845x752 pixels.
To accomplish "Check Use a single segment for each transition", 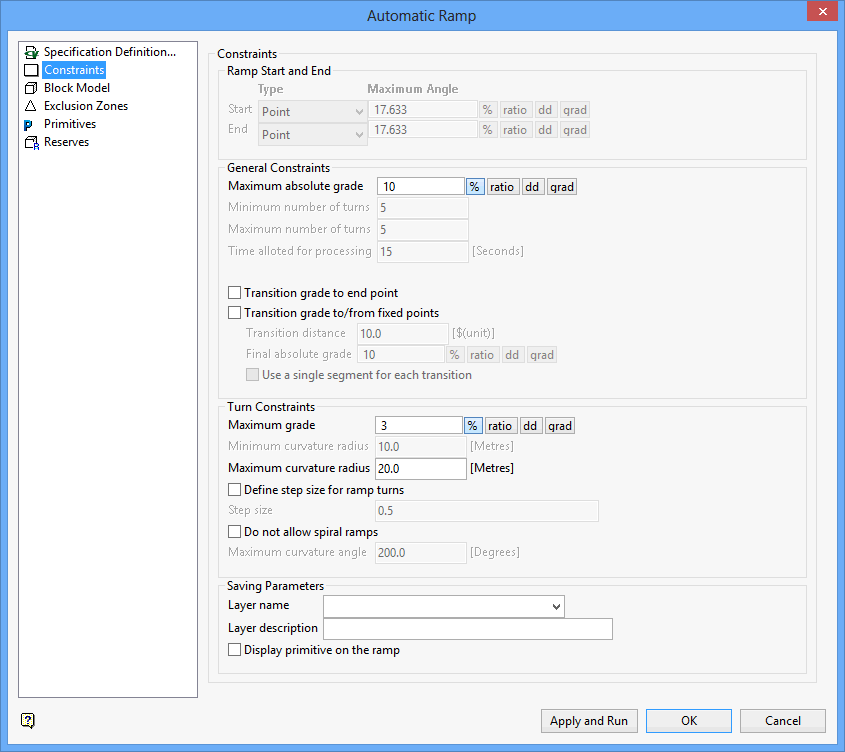I will 252,375.
